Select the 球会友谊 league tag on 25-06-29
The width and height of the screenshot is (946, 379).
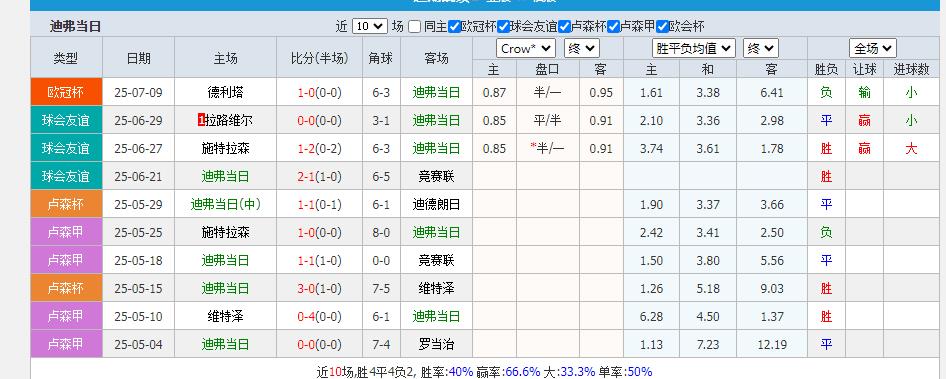(66, 120)
